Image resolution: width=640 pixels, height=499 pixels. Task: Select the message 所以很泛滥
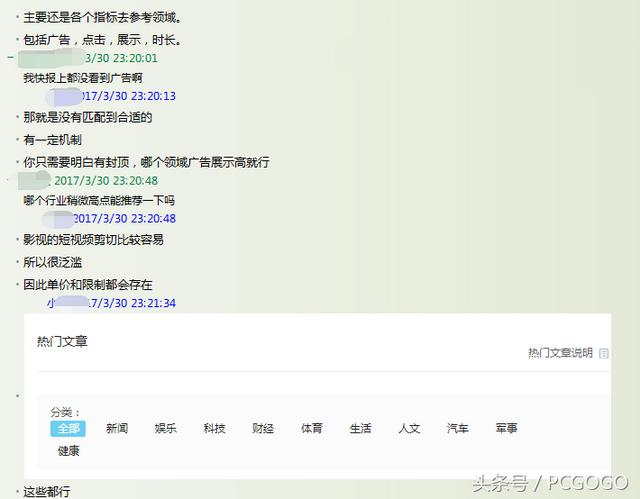(x=53, y=262)
